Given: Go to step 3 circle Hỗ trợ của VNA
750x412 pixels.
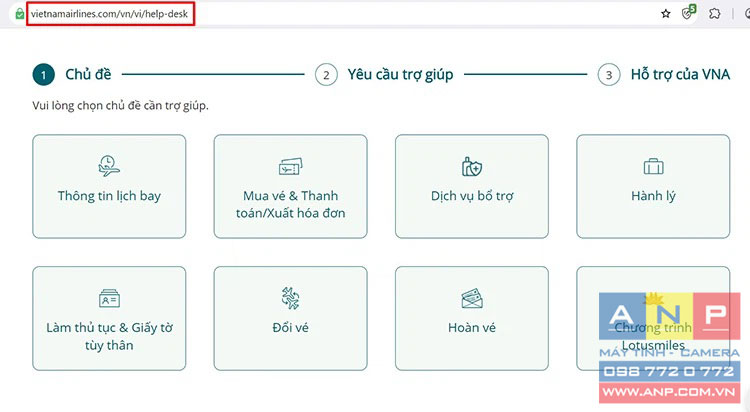Looking at the screenshot, I should point(609,75).
